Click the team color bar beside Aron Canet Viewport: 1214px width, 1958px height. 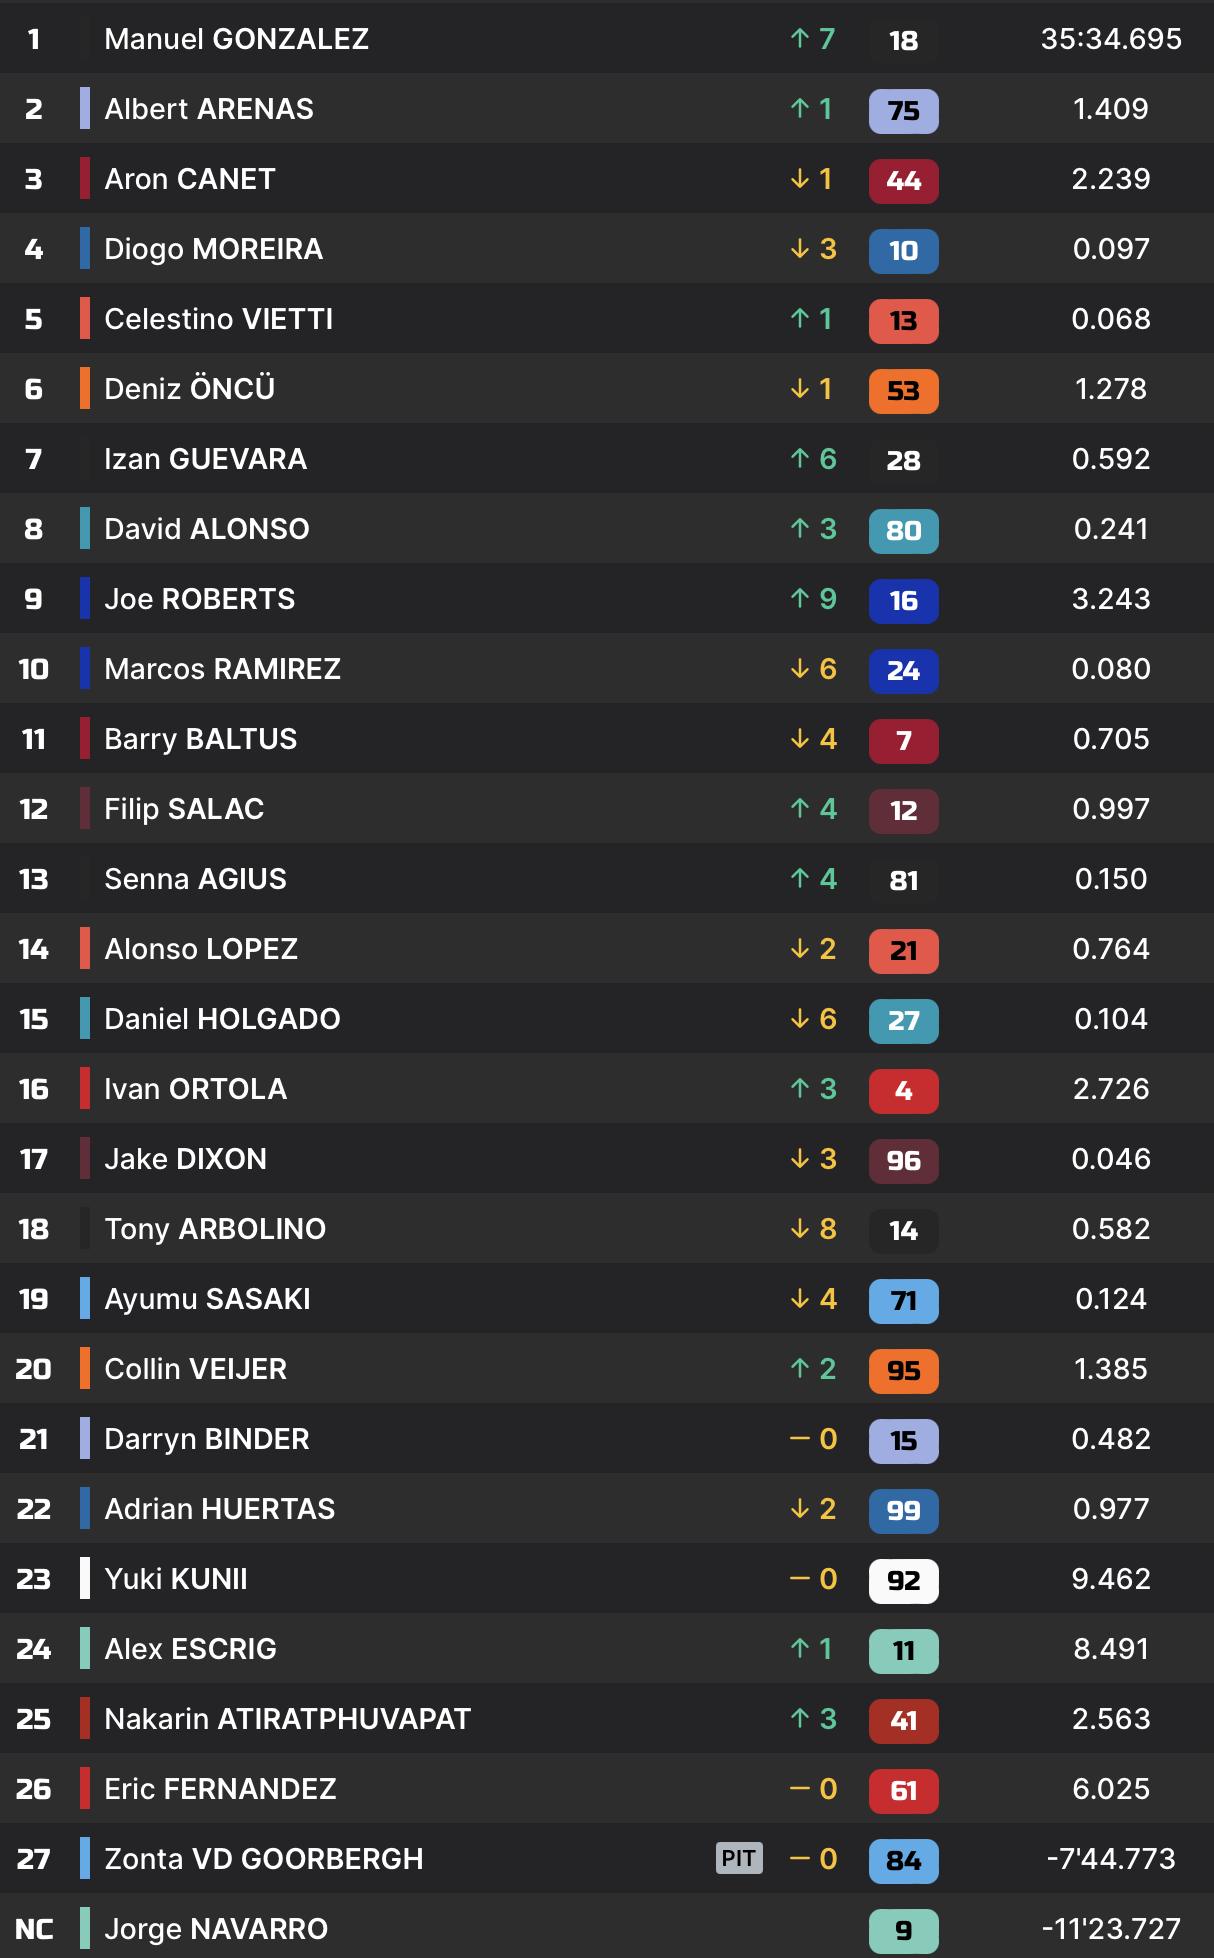pyautogui.click(x=85, y=179)
